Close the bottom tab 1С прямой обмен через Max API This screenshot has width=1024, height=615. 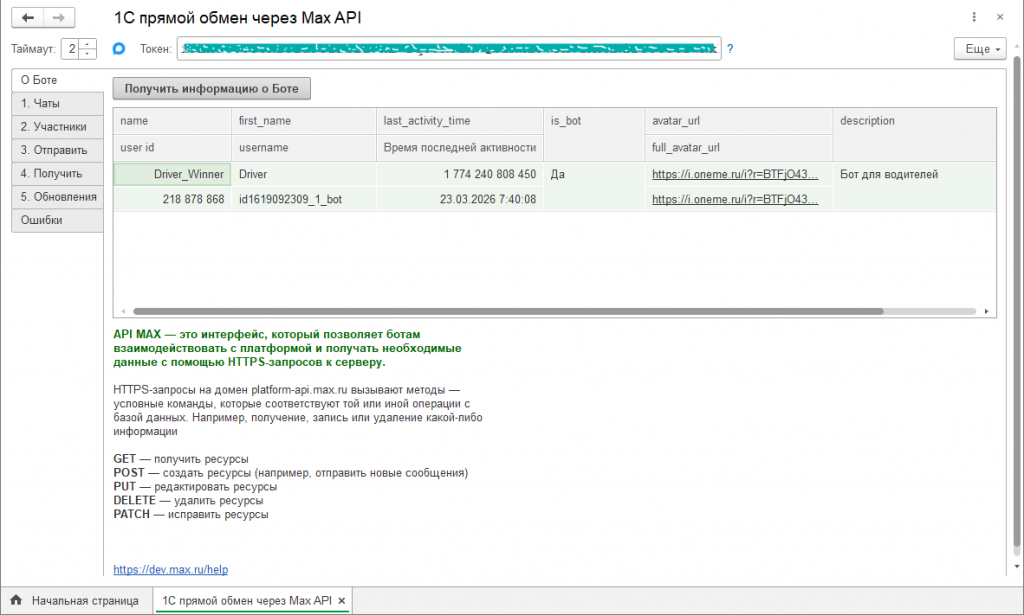pyautogui.click(x=342, y=601)
